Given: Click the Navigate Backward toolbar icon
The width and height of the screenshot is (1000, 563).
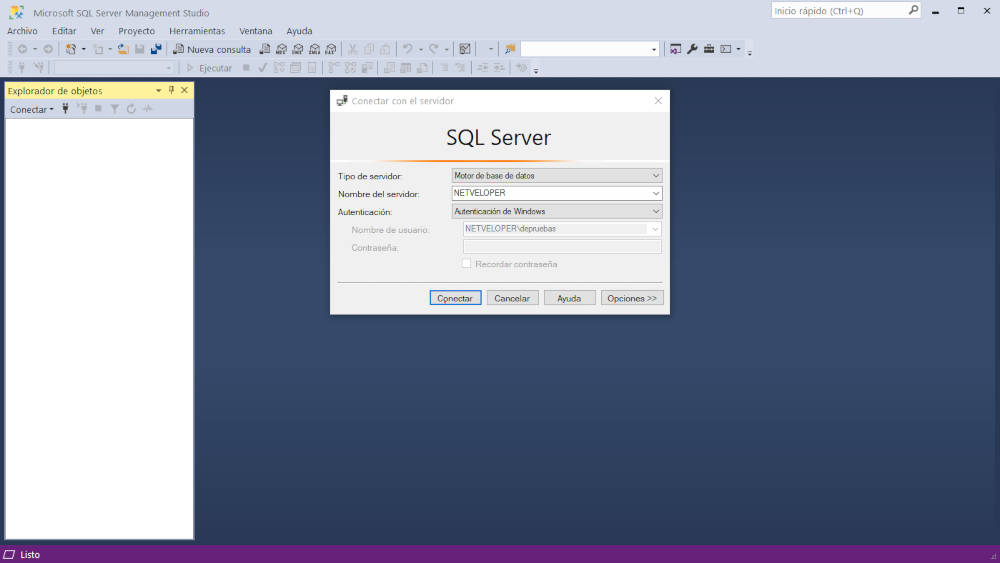Looking at the screenshot, I should pos(22,49).
